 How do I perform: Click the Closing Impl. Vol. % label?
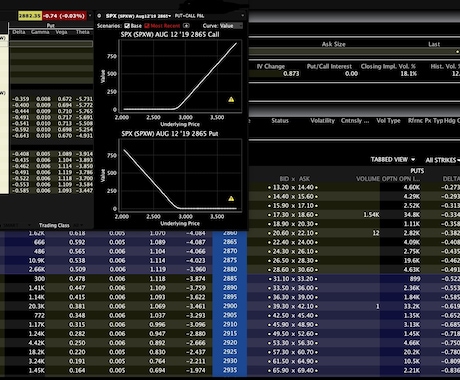(388, 66)
